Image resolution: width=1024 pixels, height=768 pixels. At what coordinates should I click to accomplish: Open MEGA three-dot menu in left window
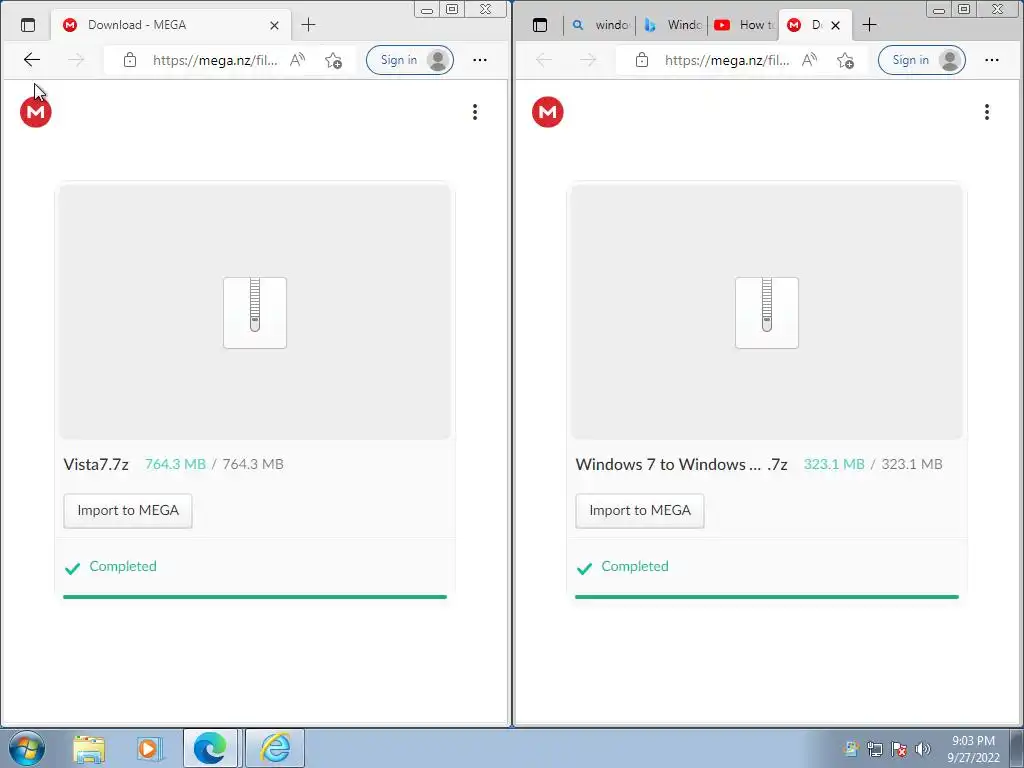pyautogui.click(x=475, y=112)
